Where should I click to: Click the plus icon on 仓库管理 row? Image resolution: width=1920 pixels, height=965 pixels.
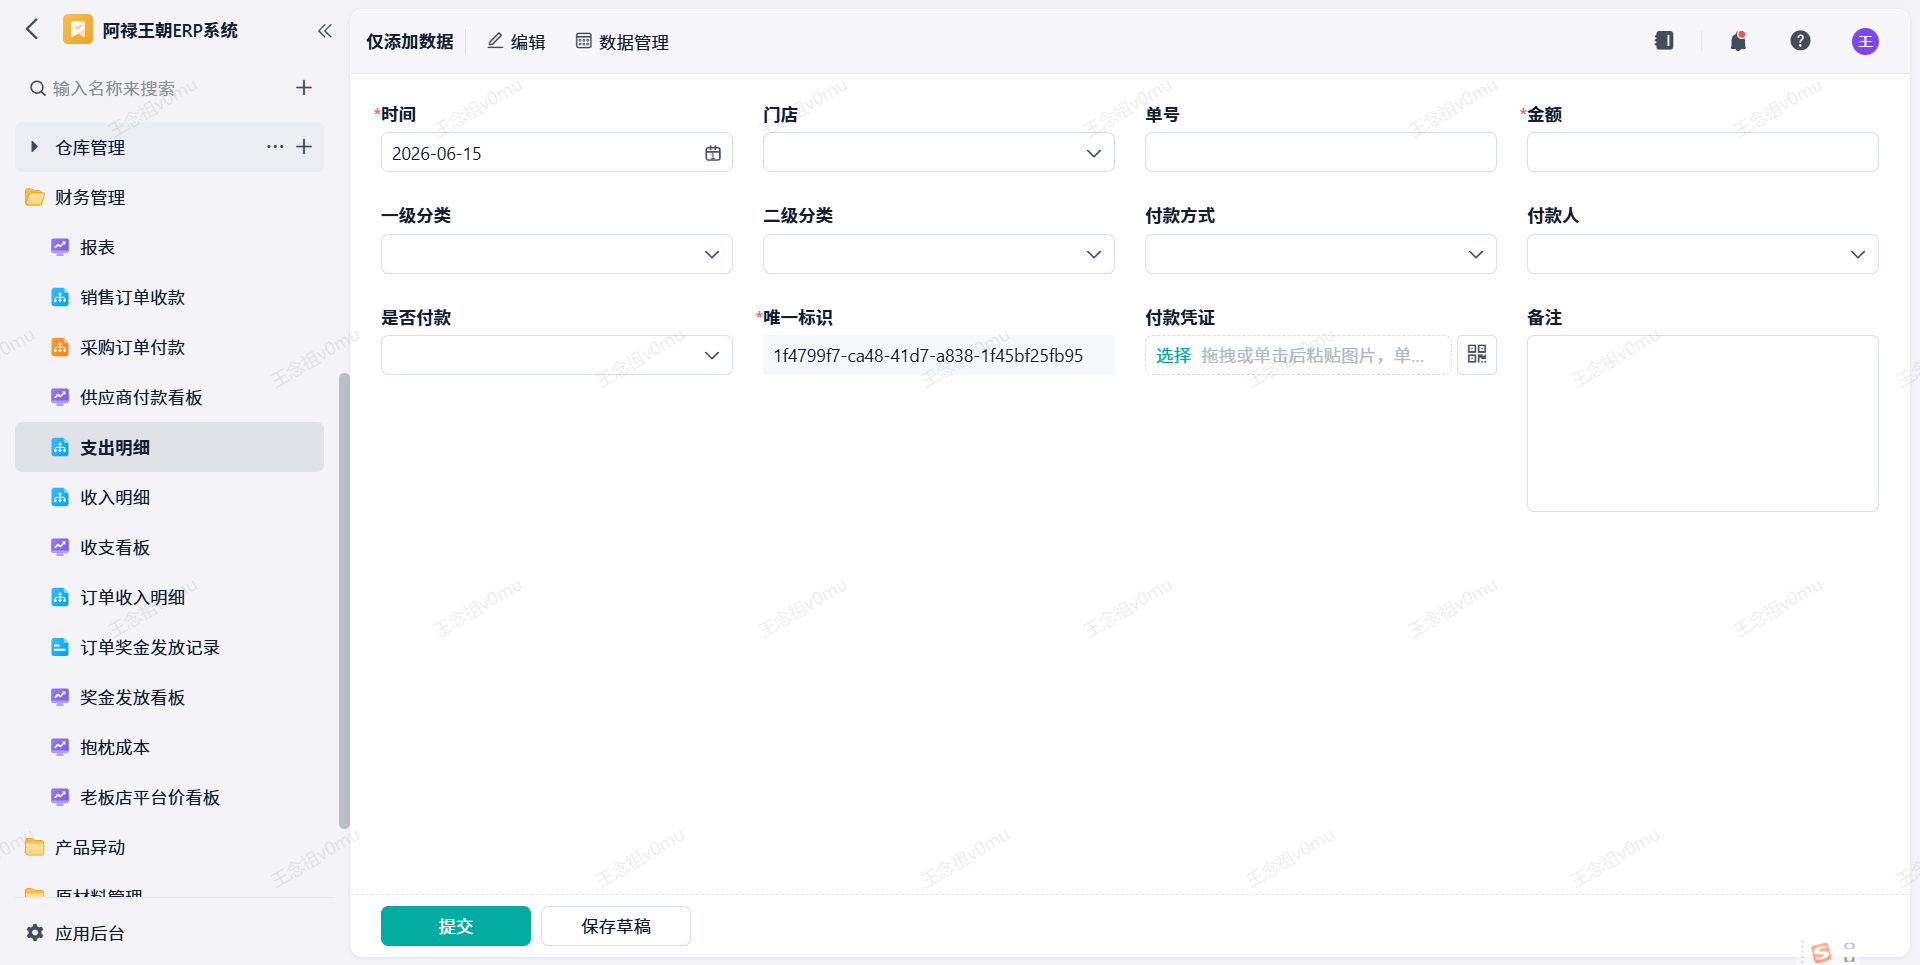pyautogui.click(x=304, y=147)
